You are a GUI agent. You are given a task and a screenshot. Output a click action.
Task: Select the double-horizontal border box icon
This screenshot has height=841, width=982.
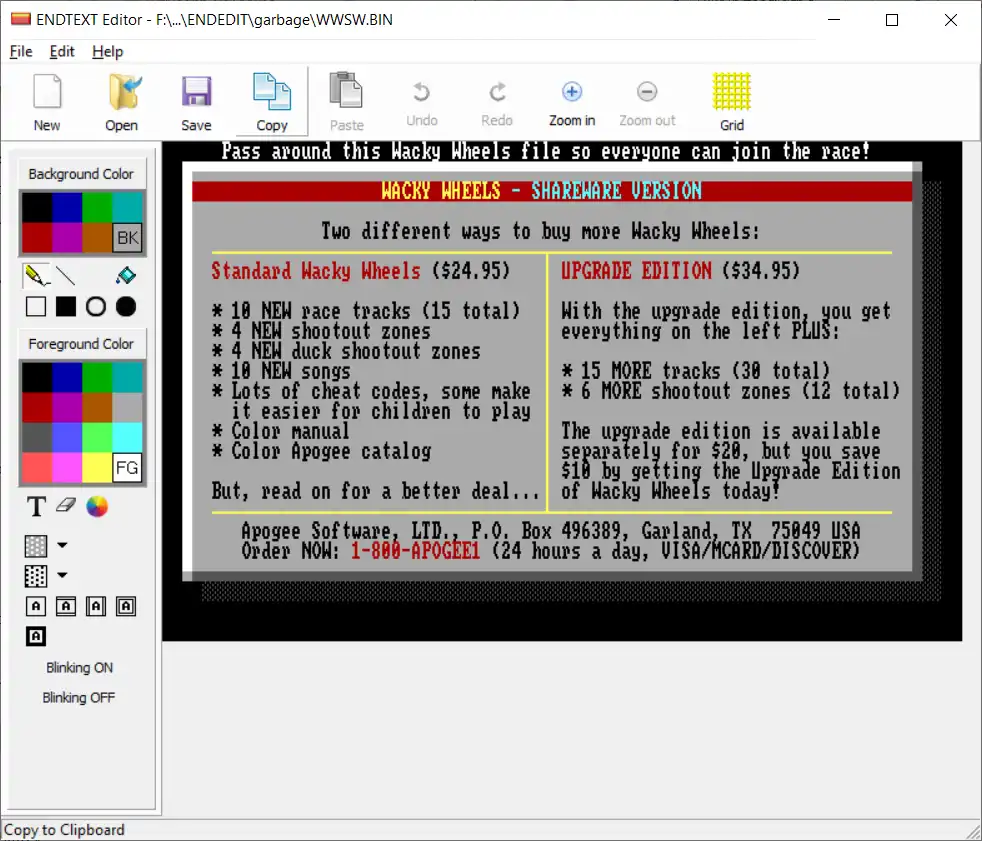click(66, 606)
